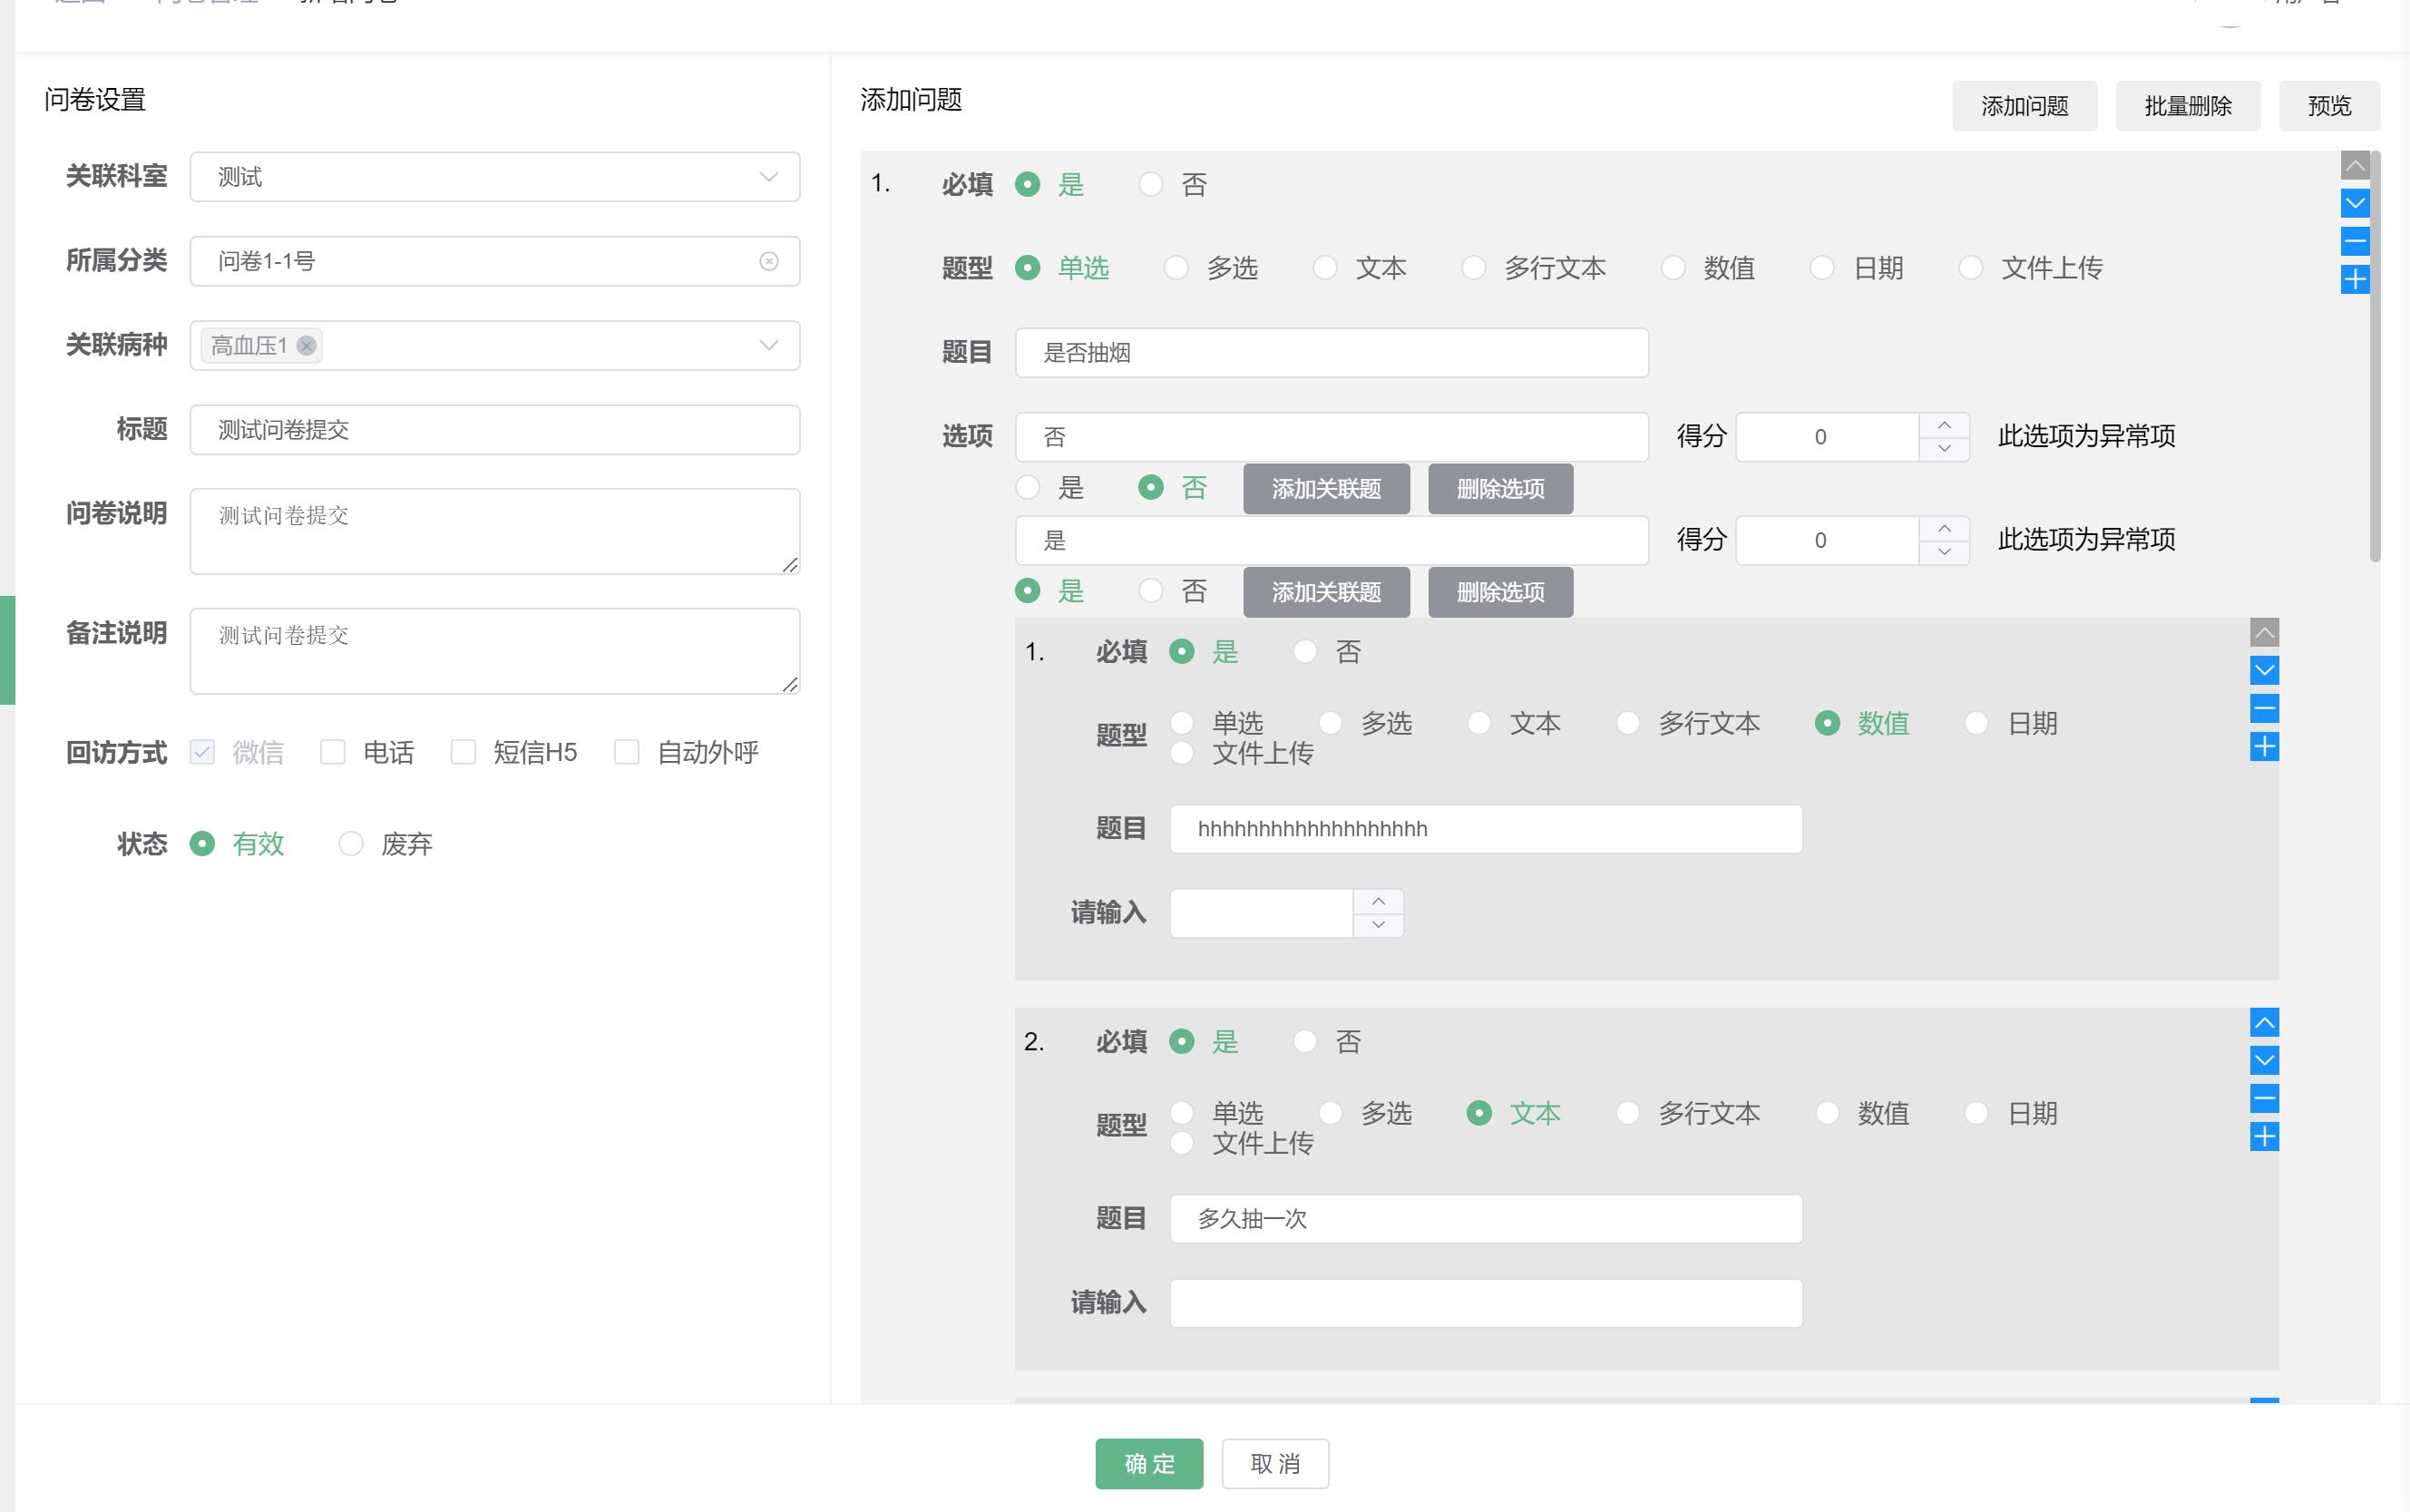
Task: Set main question 必填 to 否
Action: point(1151,185)
